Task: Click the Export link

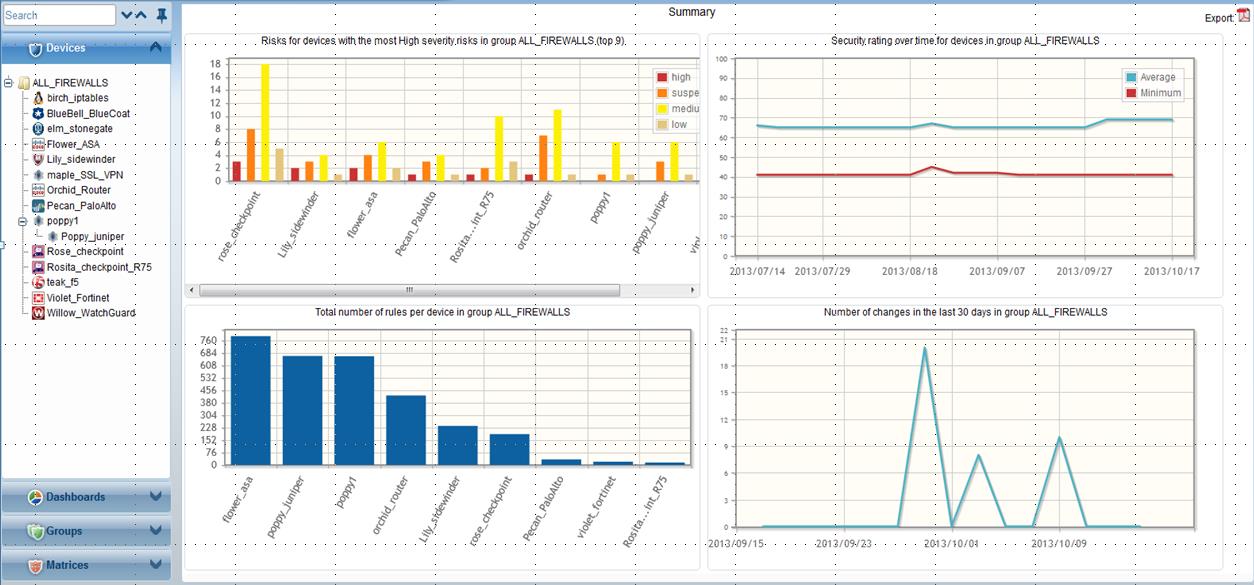Action: click(1218, 18)
